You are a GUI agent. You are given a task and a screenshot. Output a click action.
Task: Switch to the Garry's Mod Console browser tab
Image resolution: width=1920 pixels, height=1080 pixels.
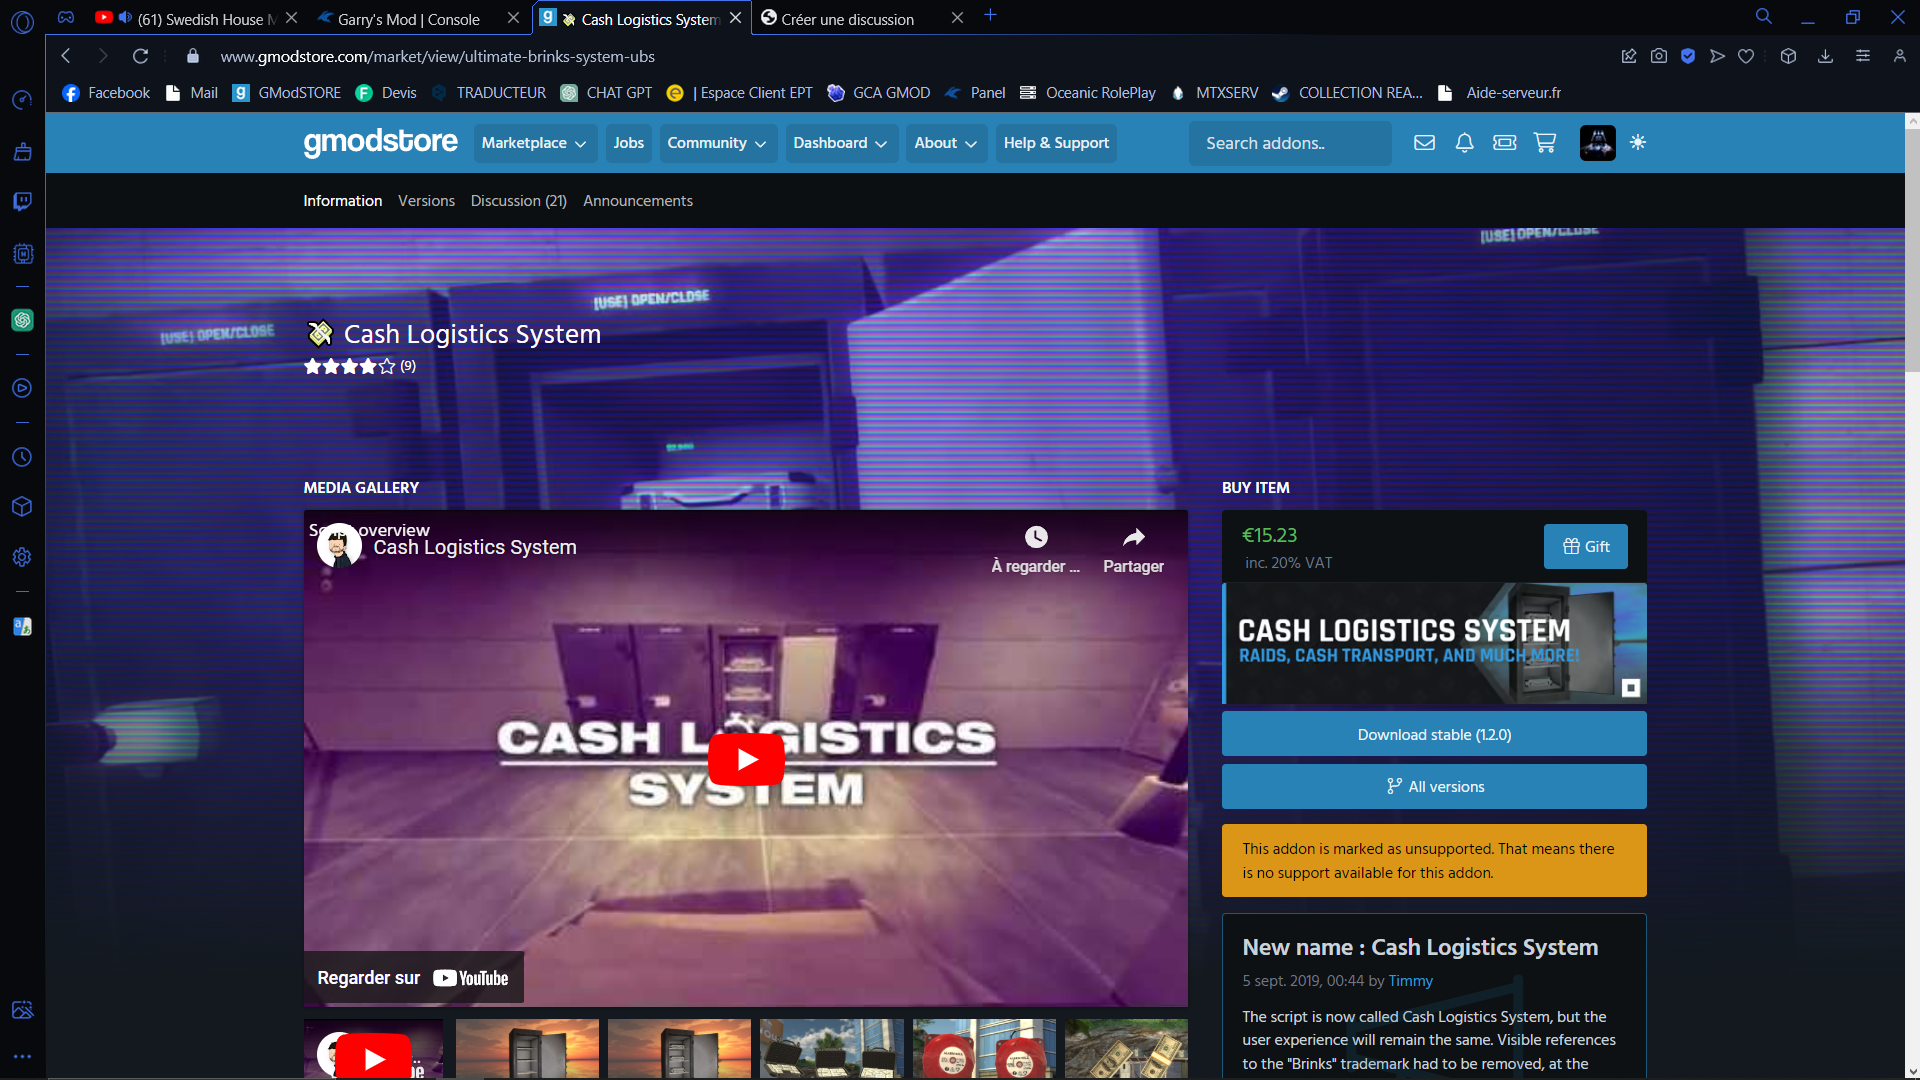(x=410, y=18)
